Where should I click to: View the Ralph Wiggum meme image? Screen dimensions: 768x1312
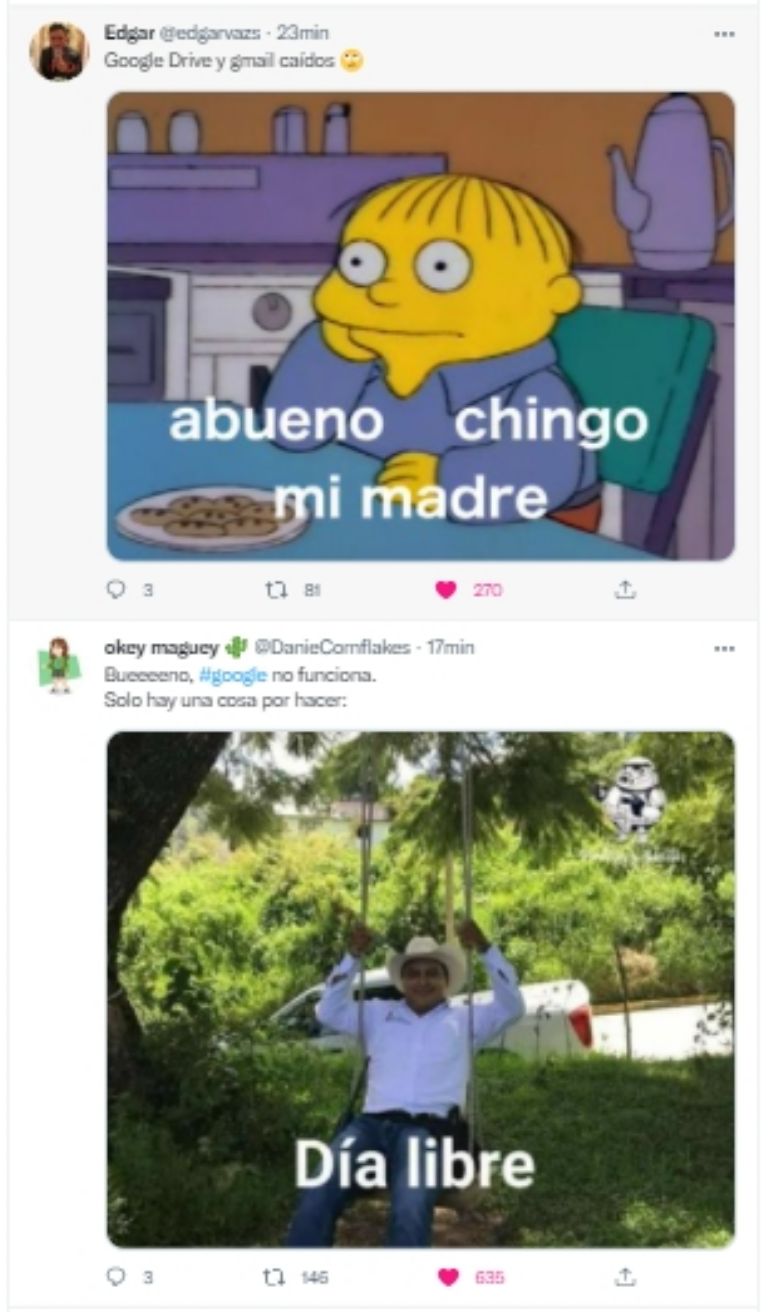420,326
